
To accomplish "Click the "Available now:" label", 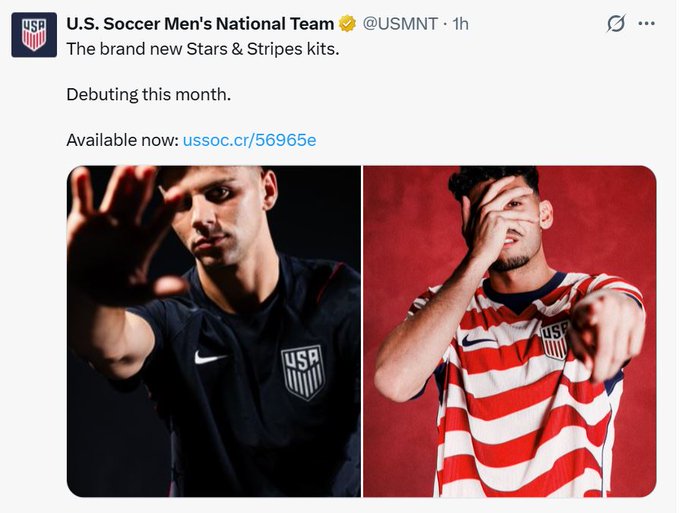I will point(121,140).
